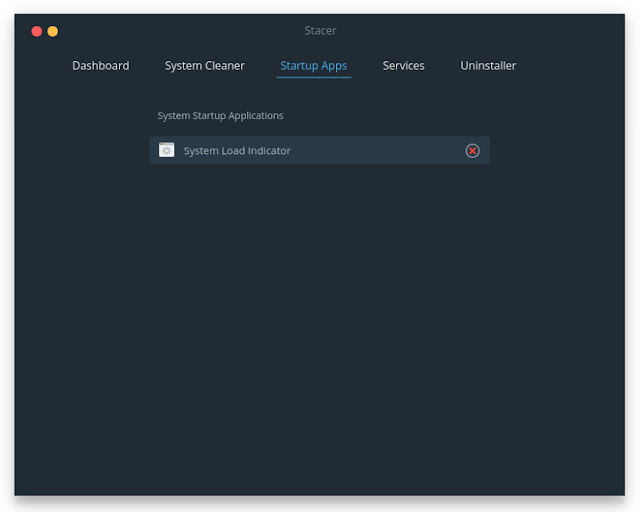Open the Dashboard tab
The image size is (640, 512).
100,66
